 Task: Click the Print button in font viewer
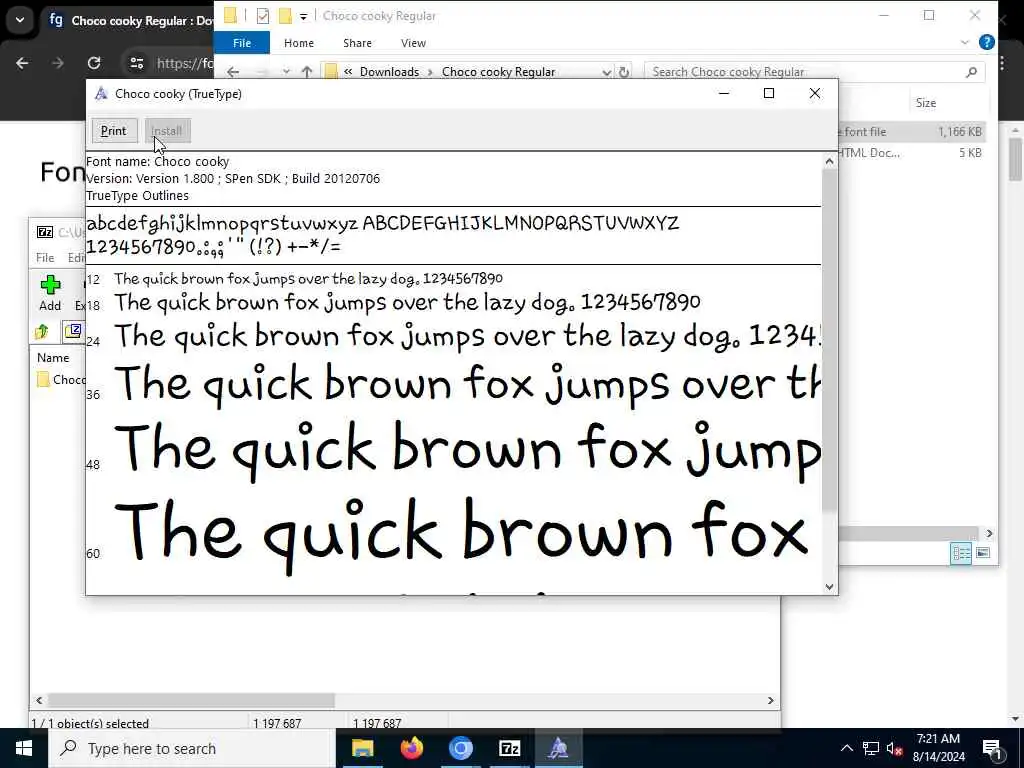[114, 131]
